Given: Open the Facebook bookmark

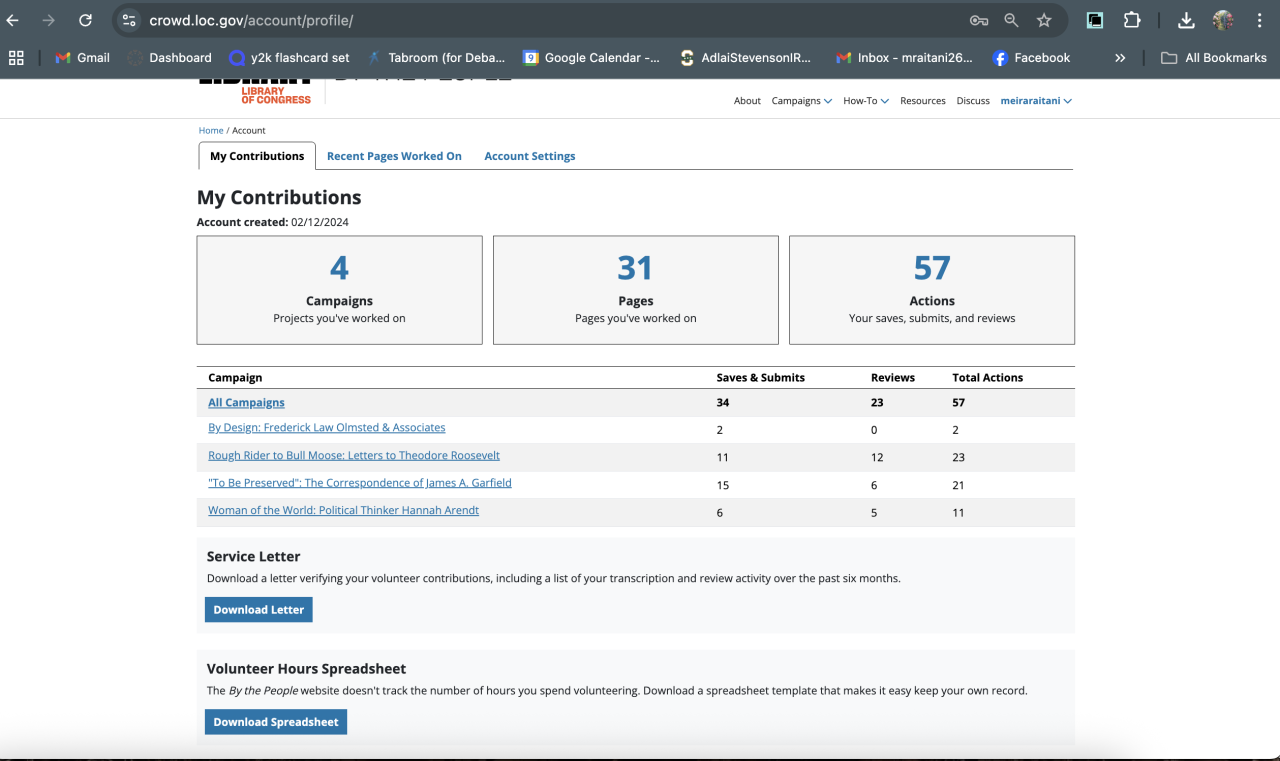Looking at the screenshot, I should (x=1031, y=58).
